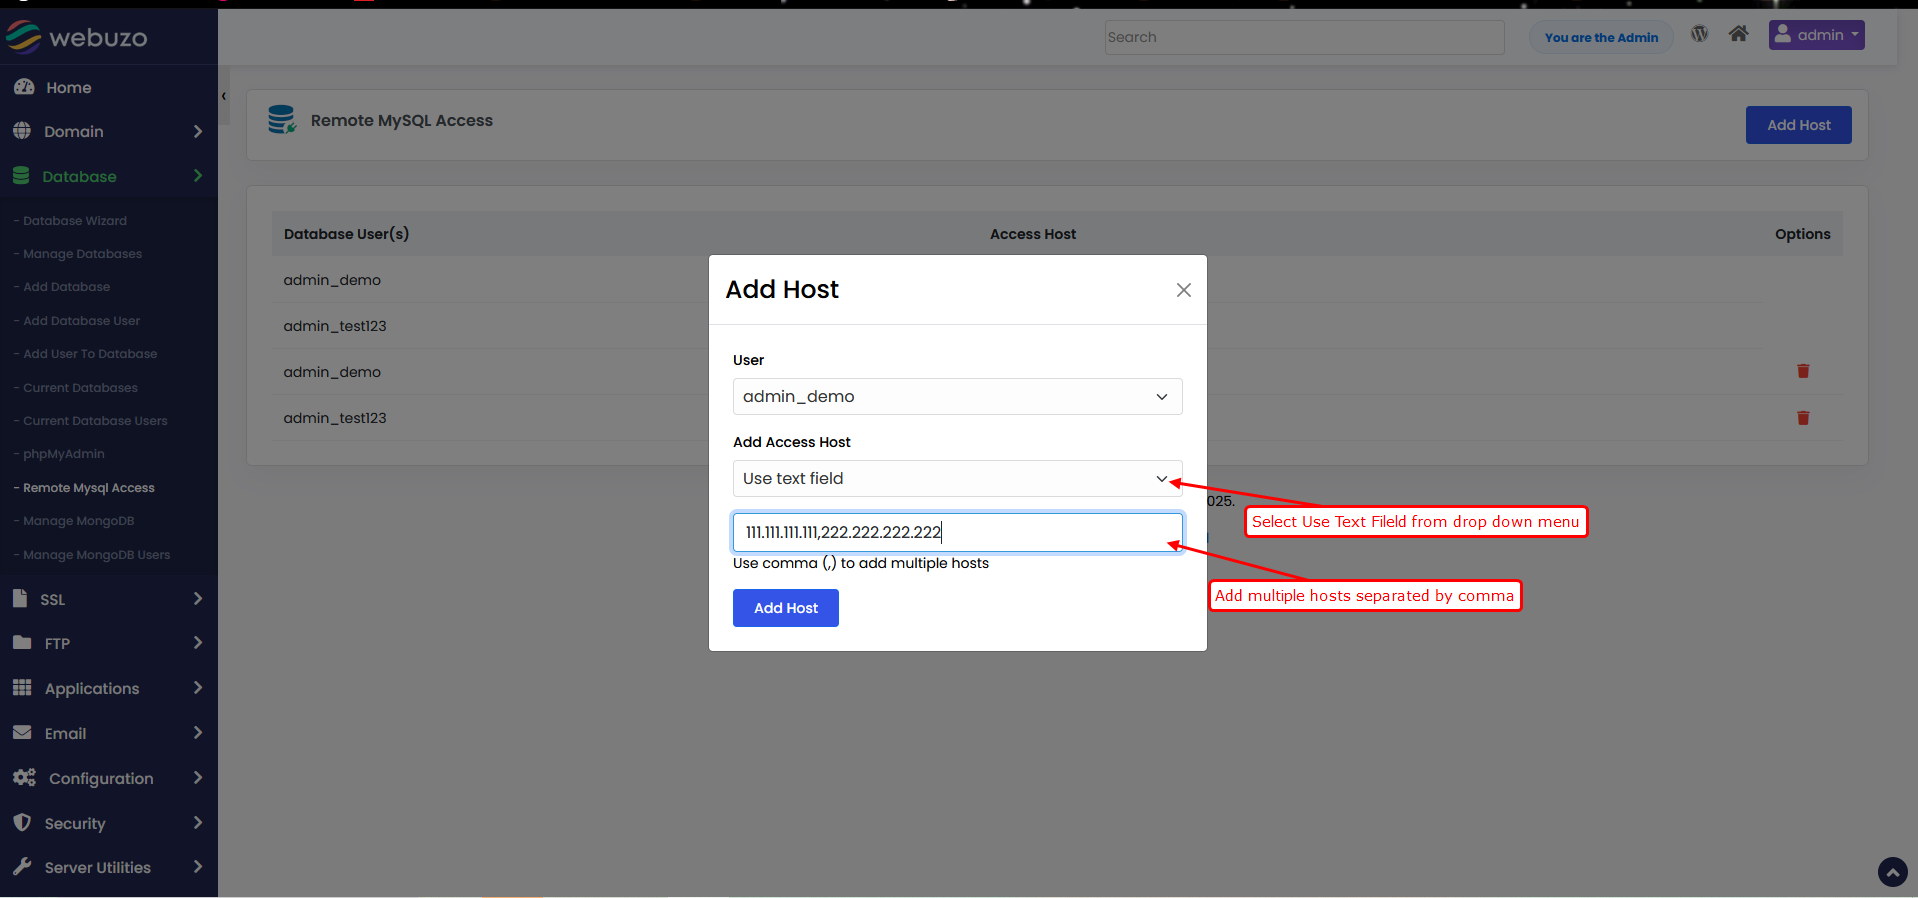Viewport: 1918px width, 898px height.
Task: Click the Add Host button on header
Action: click(1798, 125)
